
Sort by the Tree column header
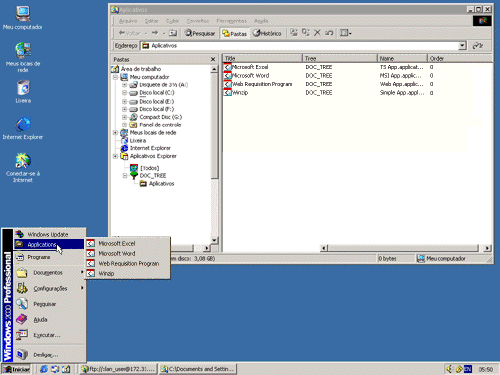(340, 58)
